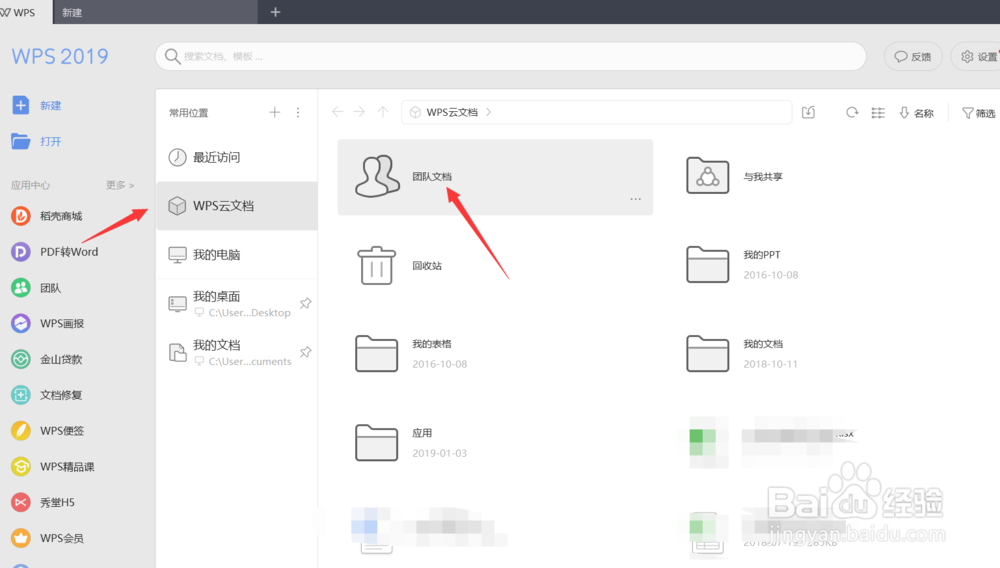Go back with the left arrow

point(337,112)
